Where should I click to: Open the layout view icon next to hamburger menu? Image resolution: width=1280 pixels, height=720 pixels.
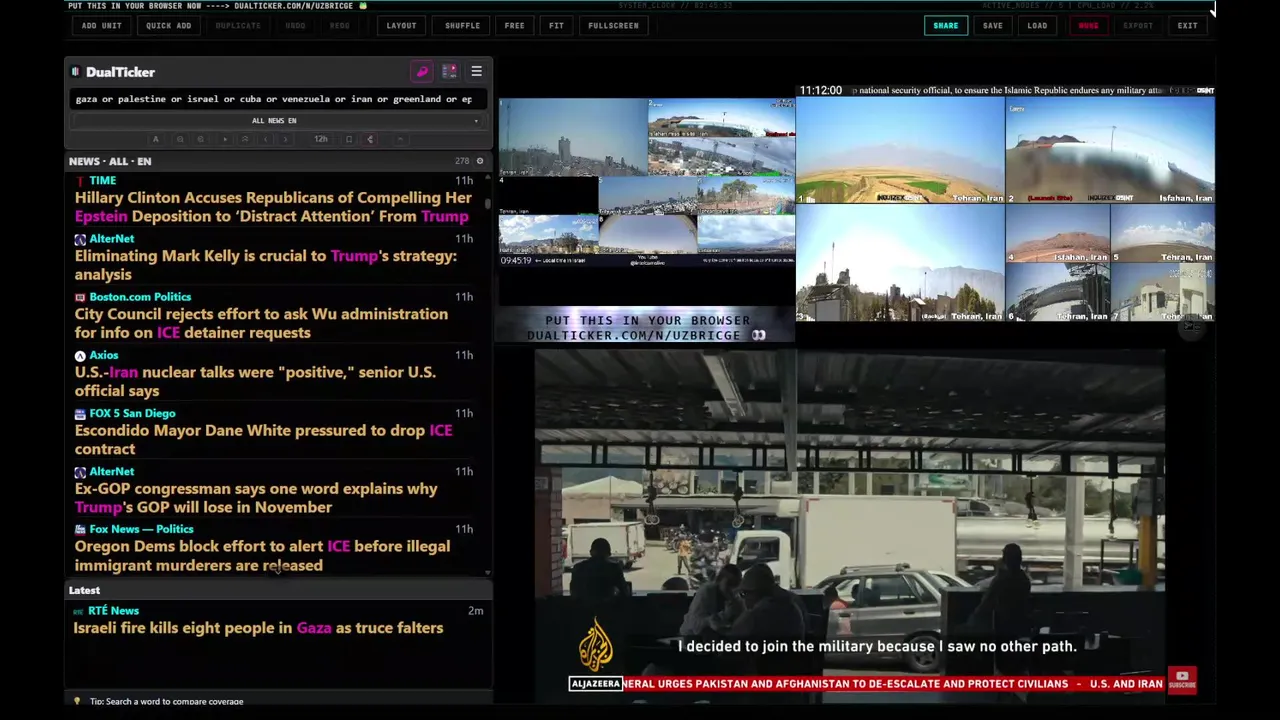(x=449, y=72)
